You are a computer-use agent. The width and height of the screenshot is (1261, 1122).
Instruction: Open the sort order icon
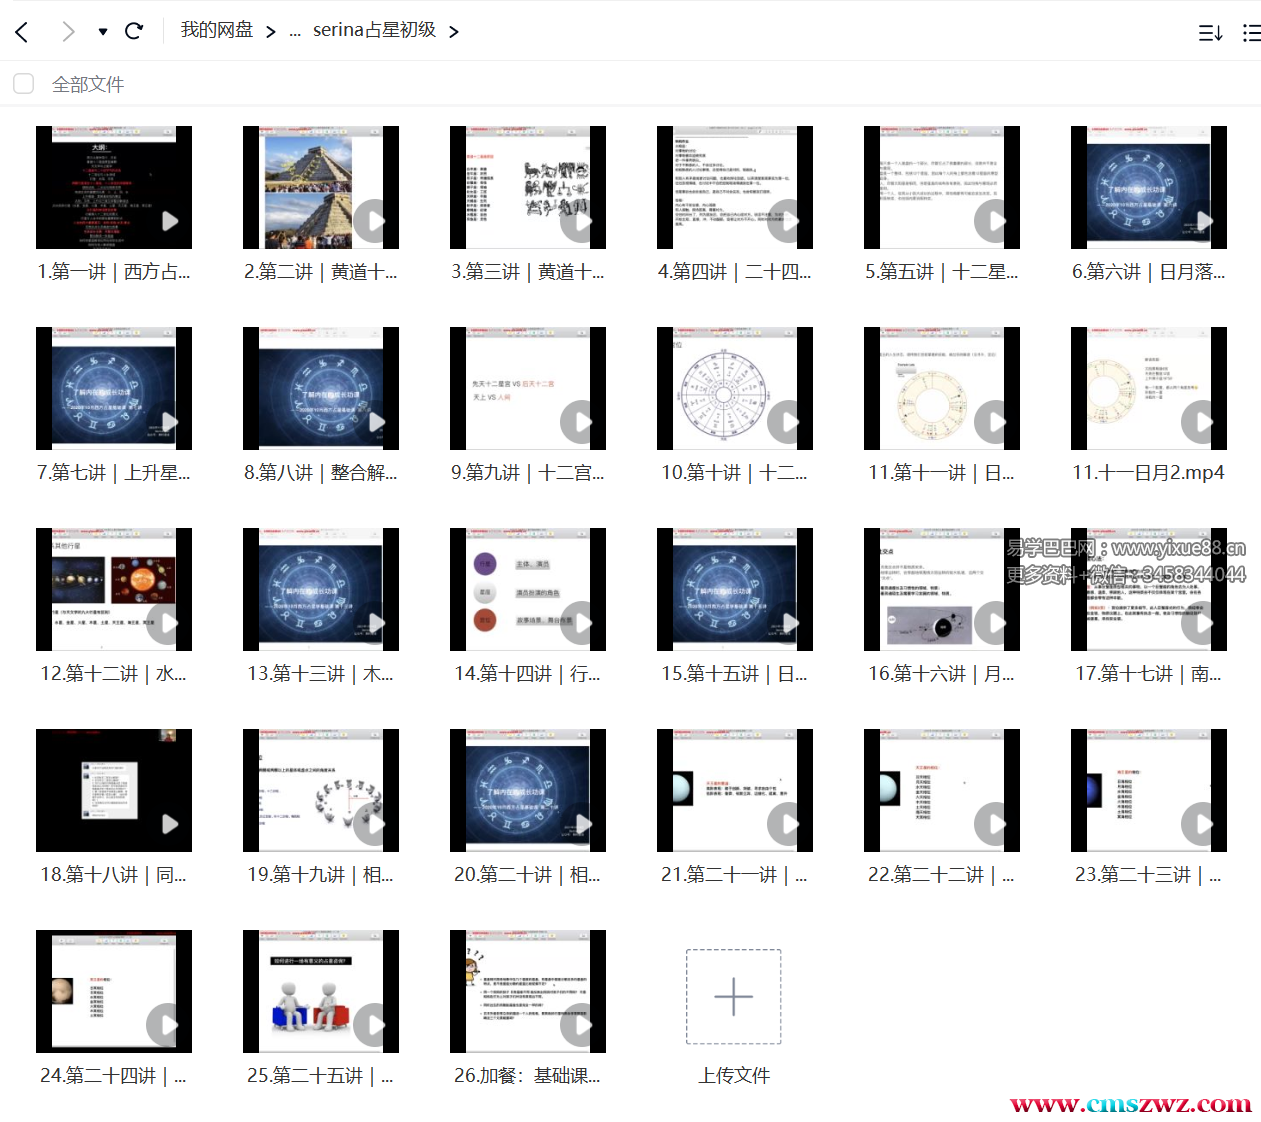tap(1210, 33)
